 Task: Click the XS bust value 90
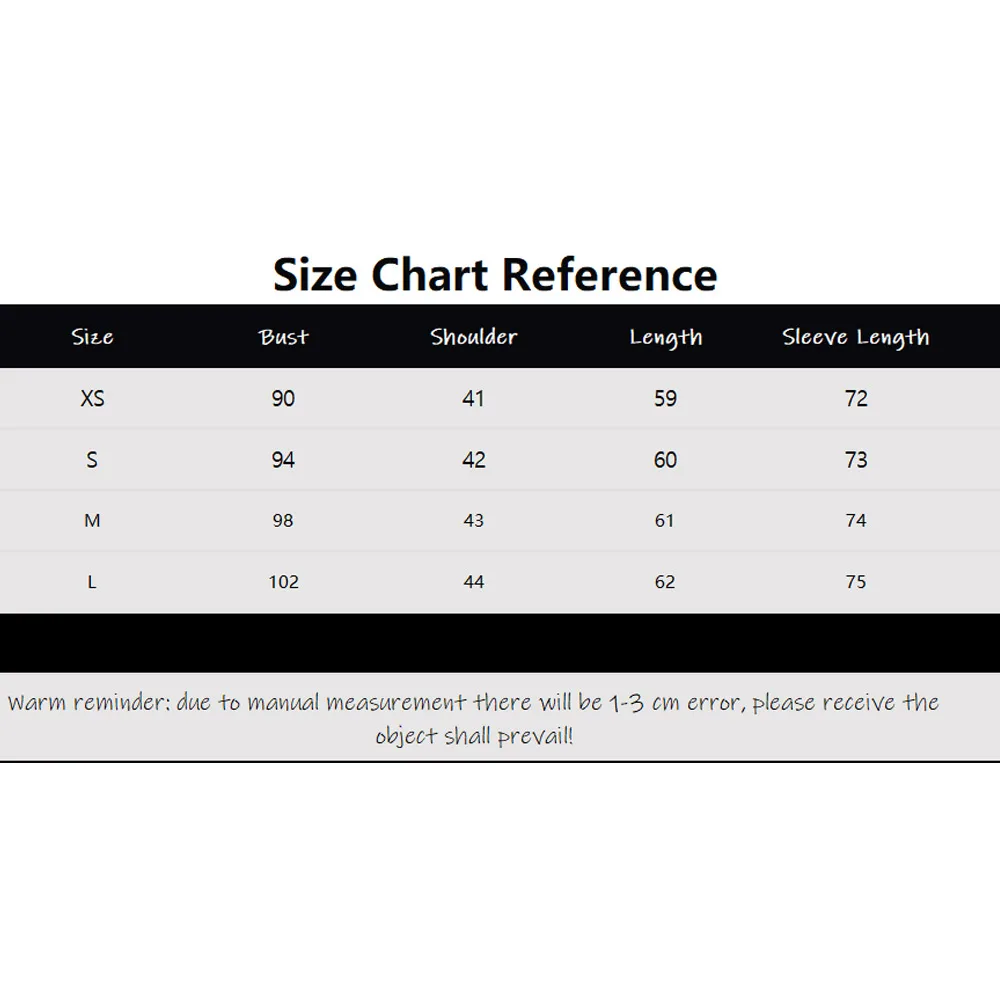pyautogui.click(x=283, y=399)
